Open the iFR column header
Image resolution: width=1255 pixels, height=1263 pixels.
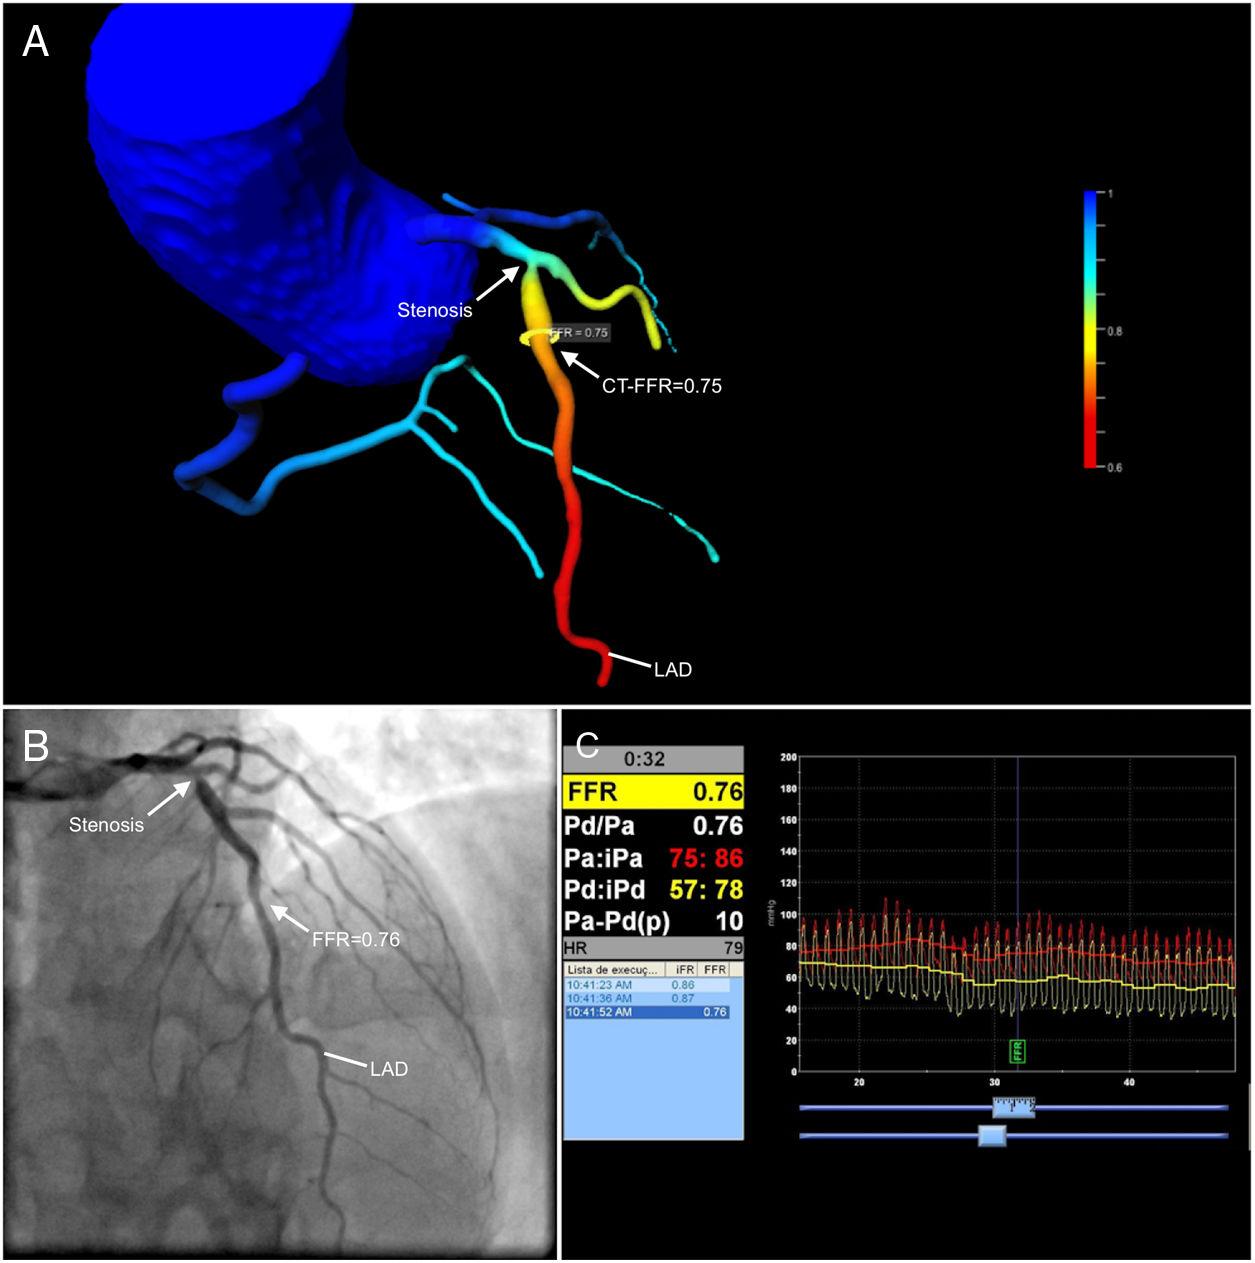click(686, 968)
